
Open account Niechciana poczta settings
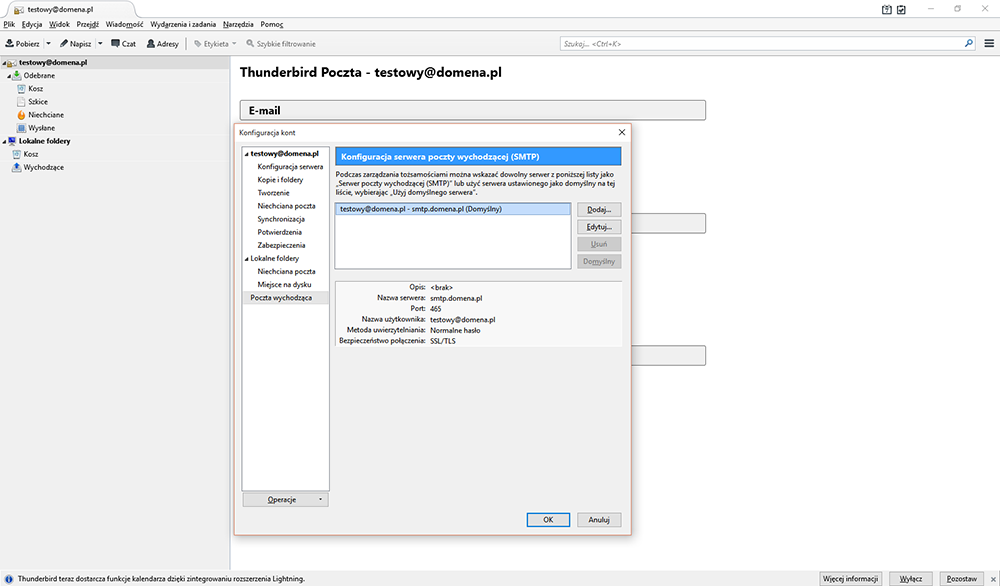(x=286, y=206)
